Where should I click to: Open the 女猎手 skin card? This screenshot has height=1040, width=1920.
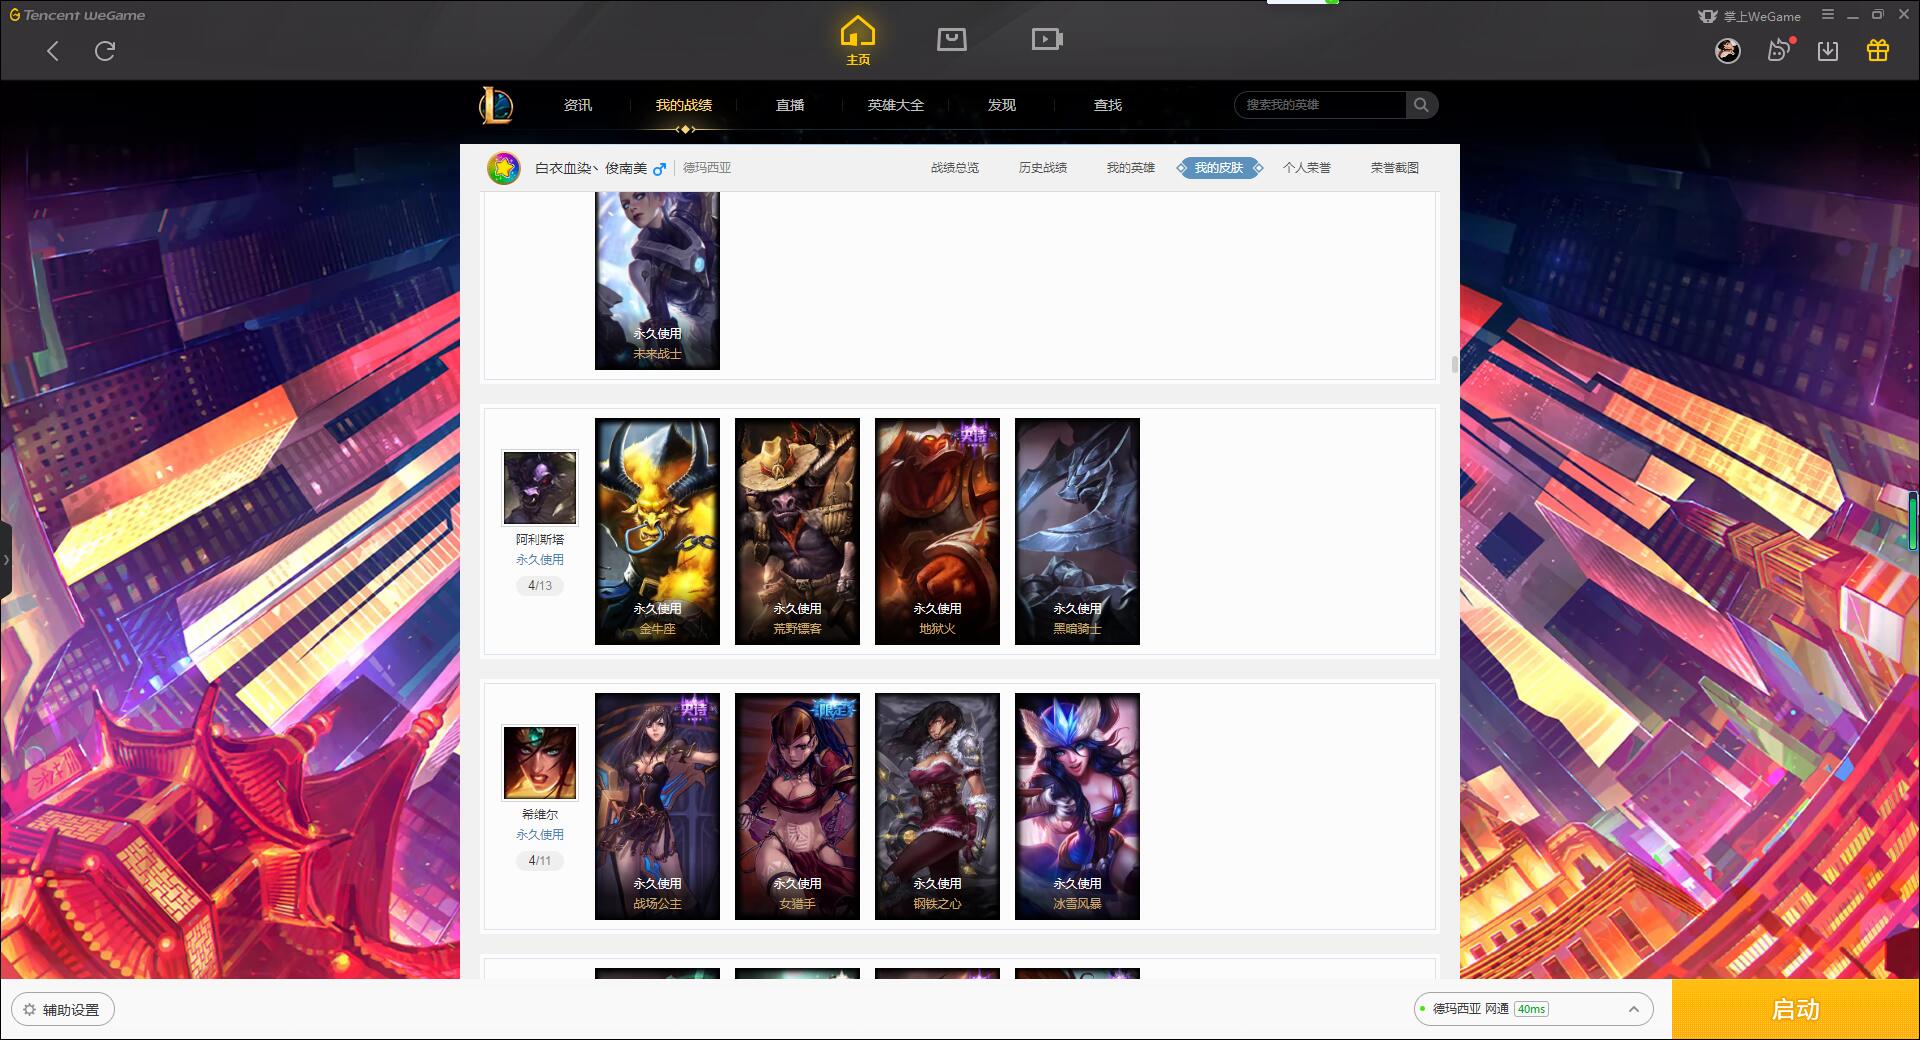click(797, 806)
